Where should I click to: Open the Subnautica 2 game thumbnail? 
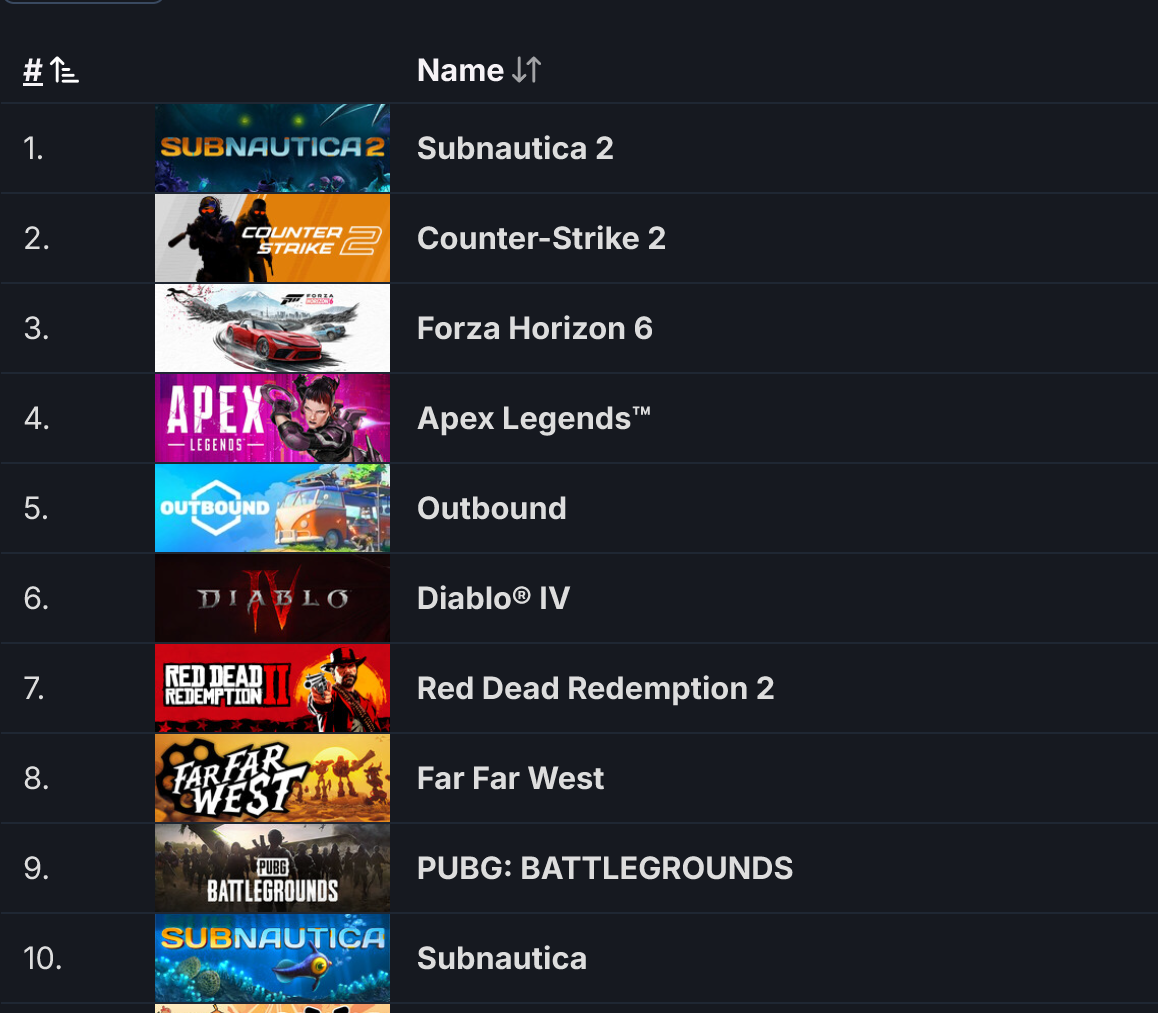(x=273, y=148)
